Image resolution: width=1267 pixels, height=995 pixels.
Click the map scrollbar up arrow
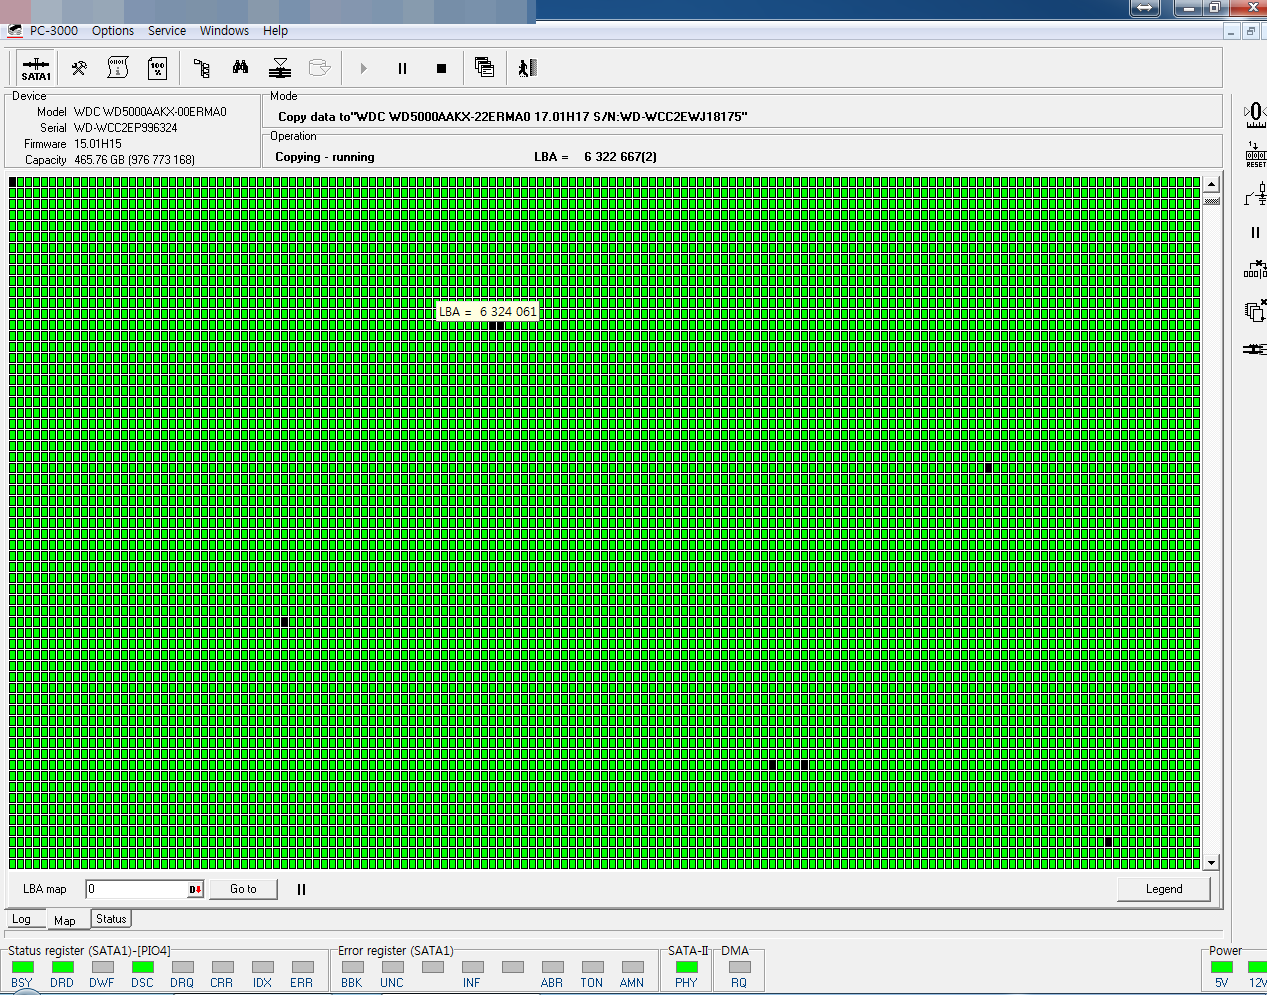(x=1212, y=185)
